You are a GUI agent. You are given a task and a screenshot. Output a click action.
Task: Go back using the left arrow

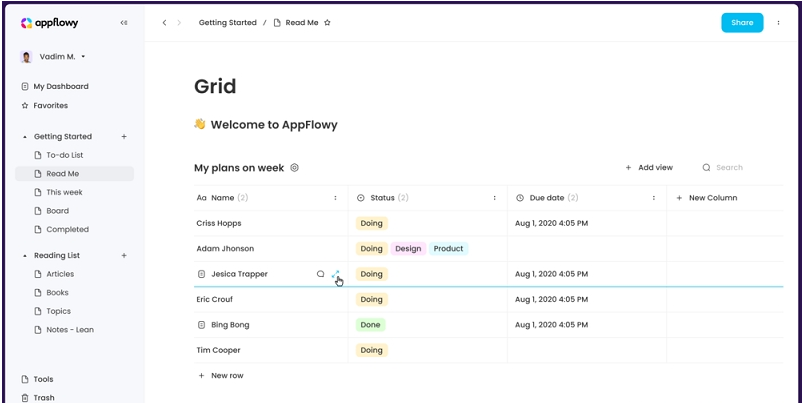[x=164, y=23]
